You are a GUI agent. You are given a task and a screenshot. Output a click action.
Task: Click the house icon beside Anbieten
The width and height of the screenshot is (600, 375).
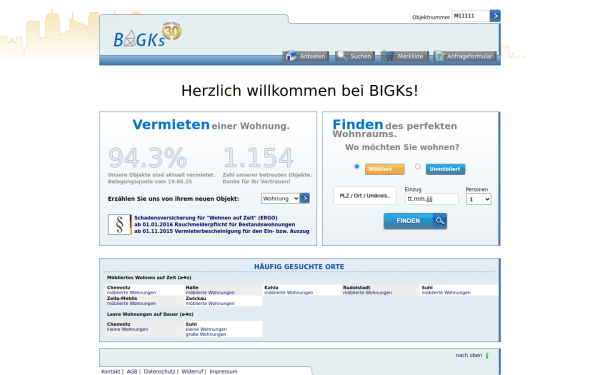pyautogui.click(x=291, y=56)
